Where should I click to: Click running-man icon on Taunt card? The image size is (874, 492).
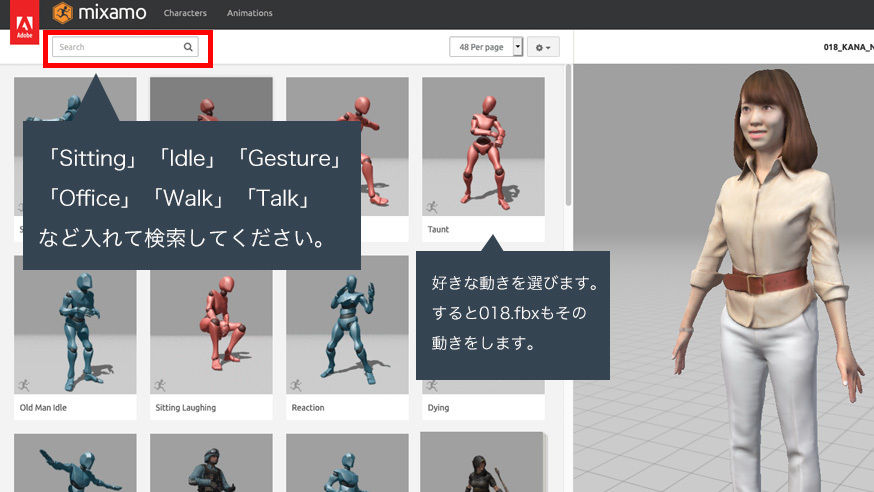(431, 207)
